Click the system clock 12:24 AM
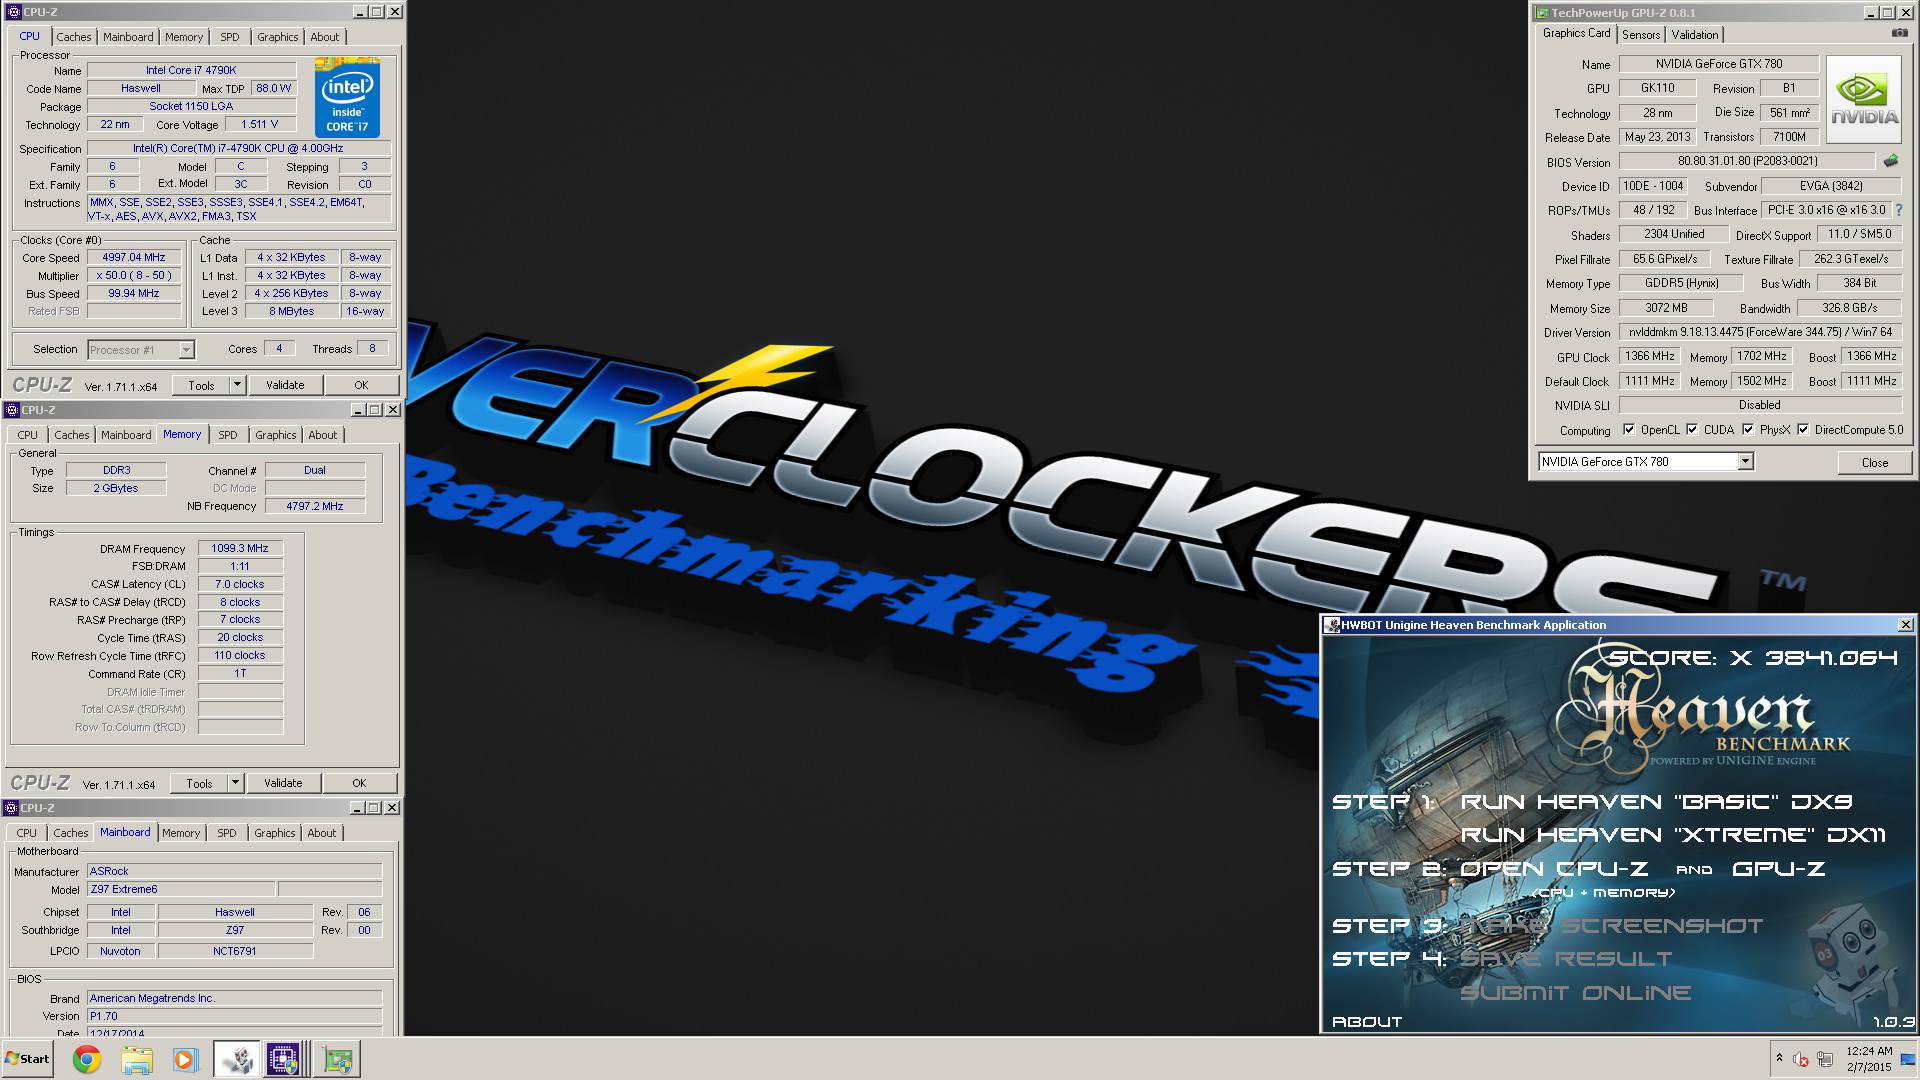The image size is (1920, 1080). click(x=1868, y=1051)
